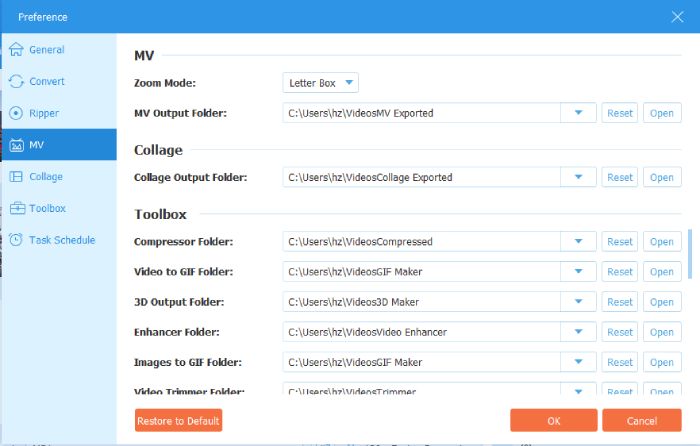Click the Toolbox briefcase icon
This screenshot has height=446, width=700.
click(x=17, y=208)
